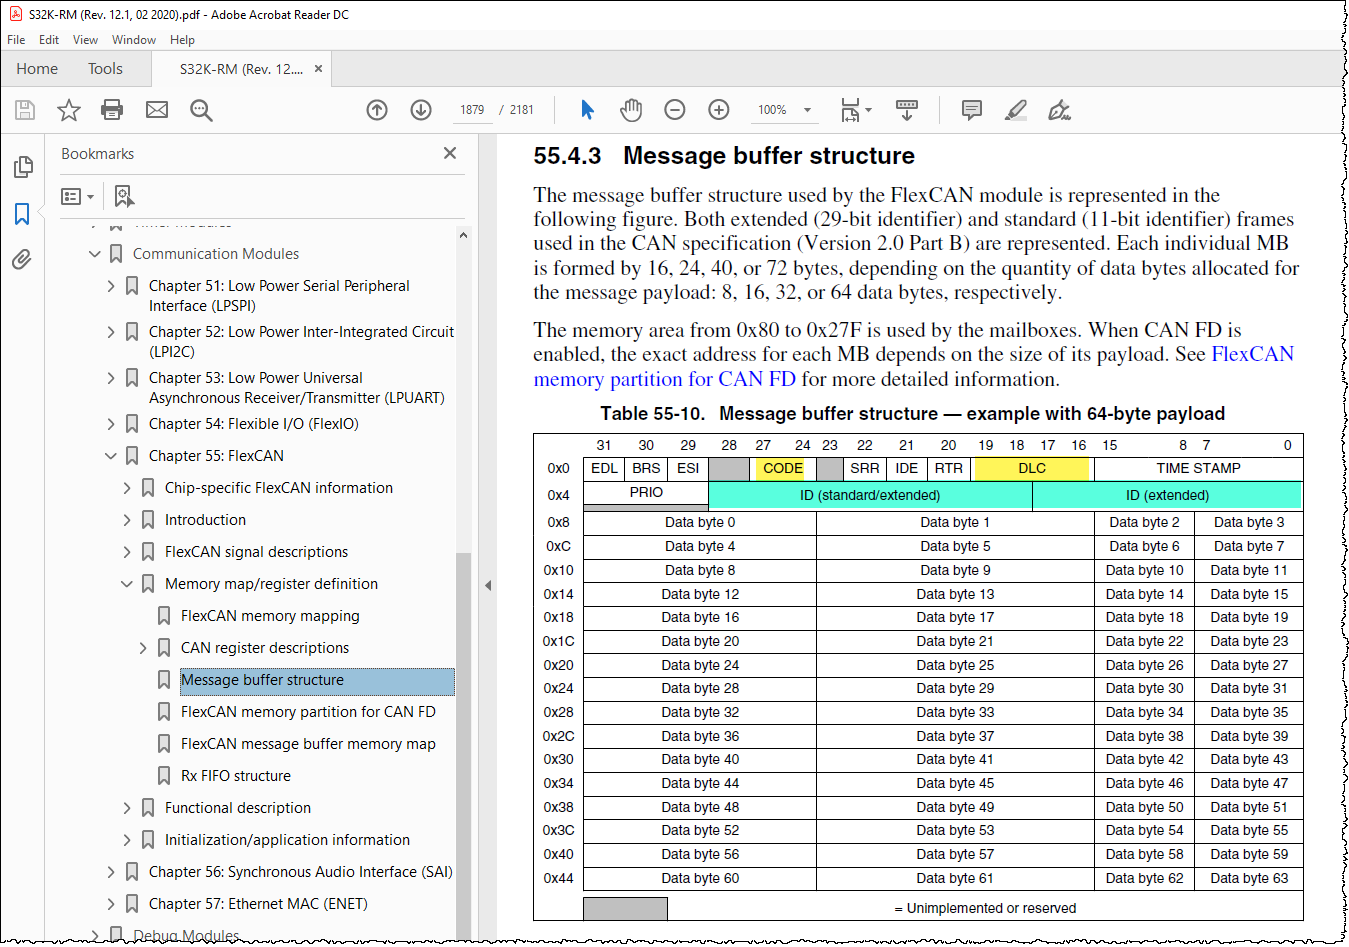Zoom out using the minus button

(x=675, y=110)
